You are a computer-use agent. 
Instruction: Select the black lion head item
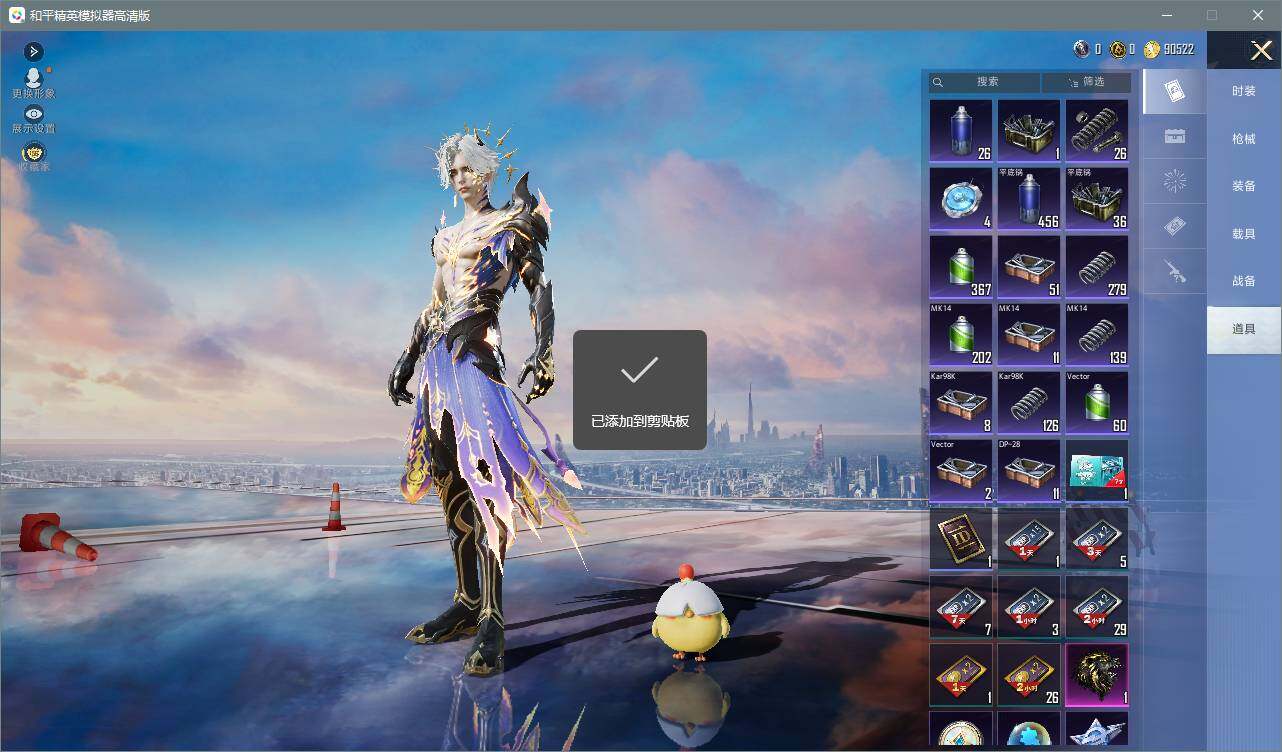pos(1097,674)
